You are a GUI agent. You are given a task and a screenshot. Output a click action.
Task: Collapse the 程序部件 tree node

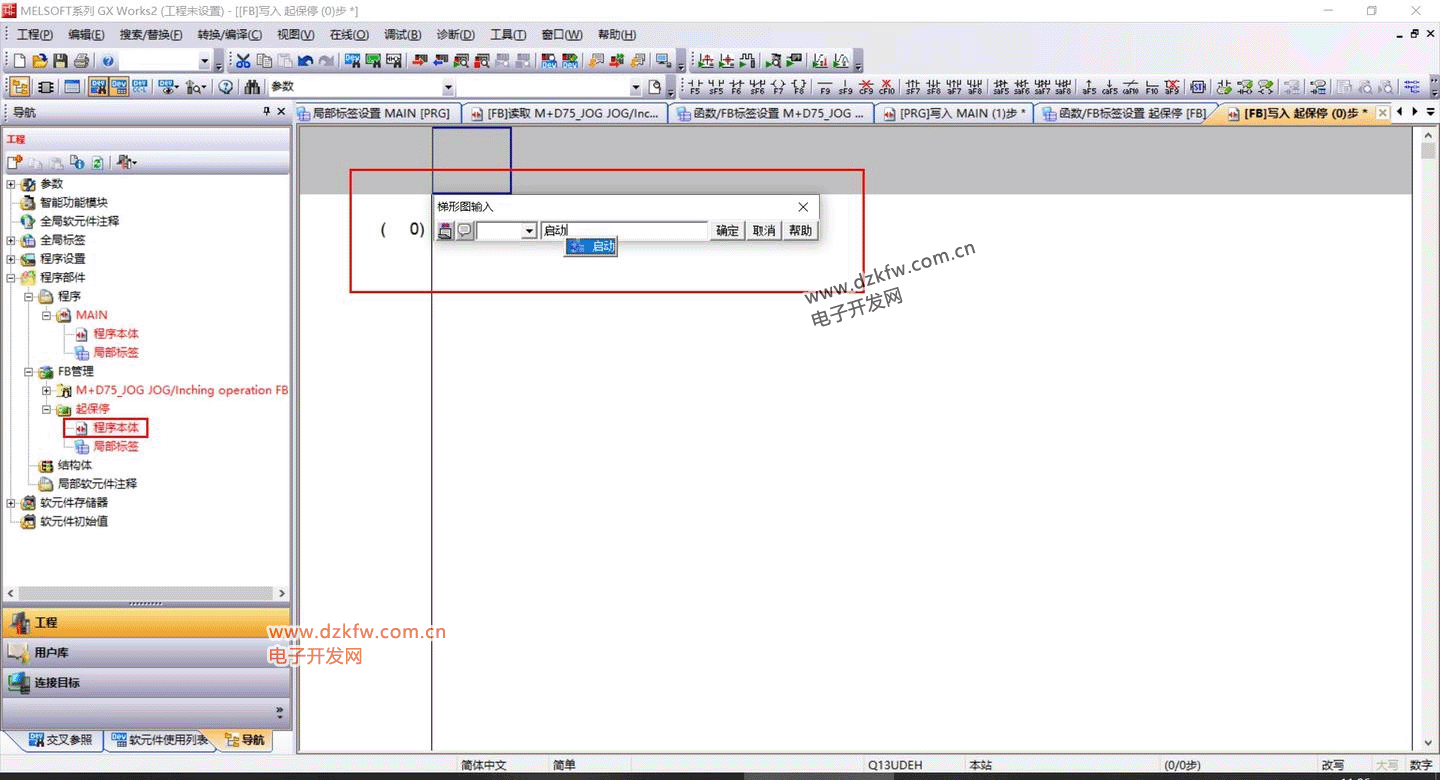11,277
